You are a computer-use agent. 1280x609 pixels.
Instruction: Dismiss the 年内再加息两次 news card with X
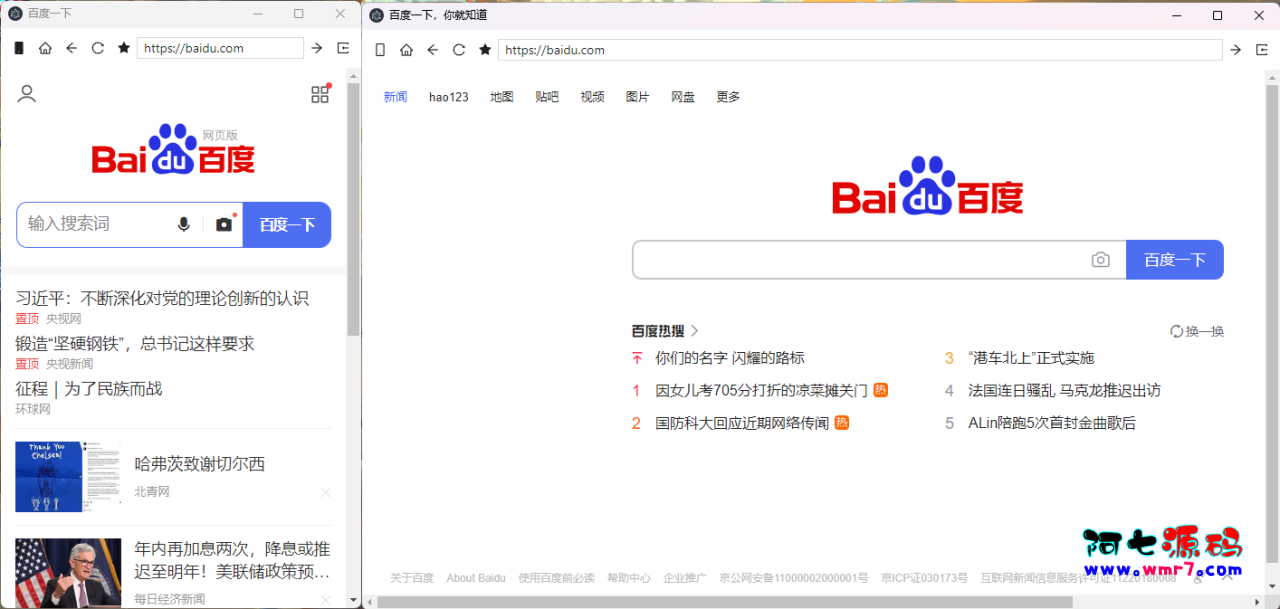(325, 599)
